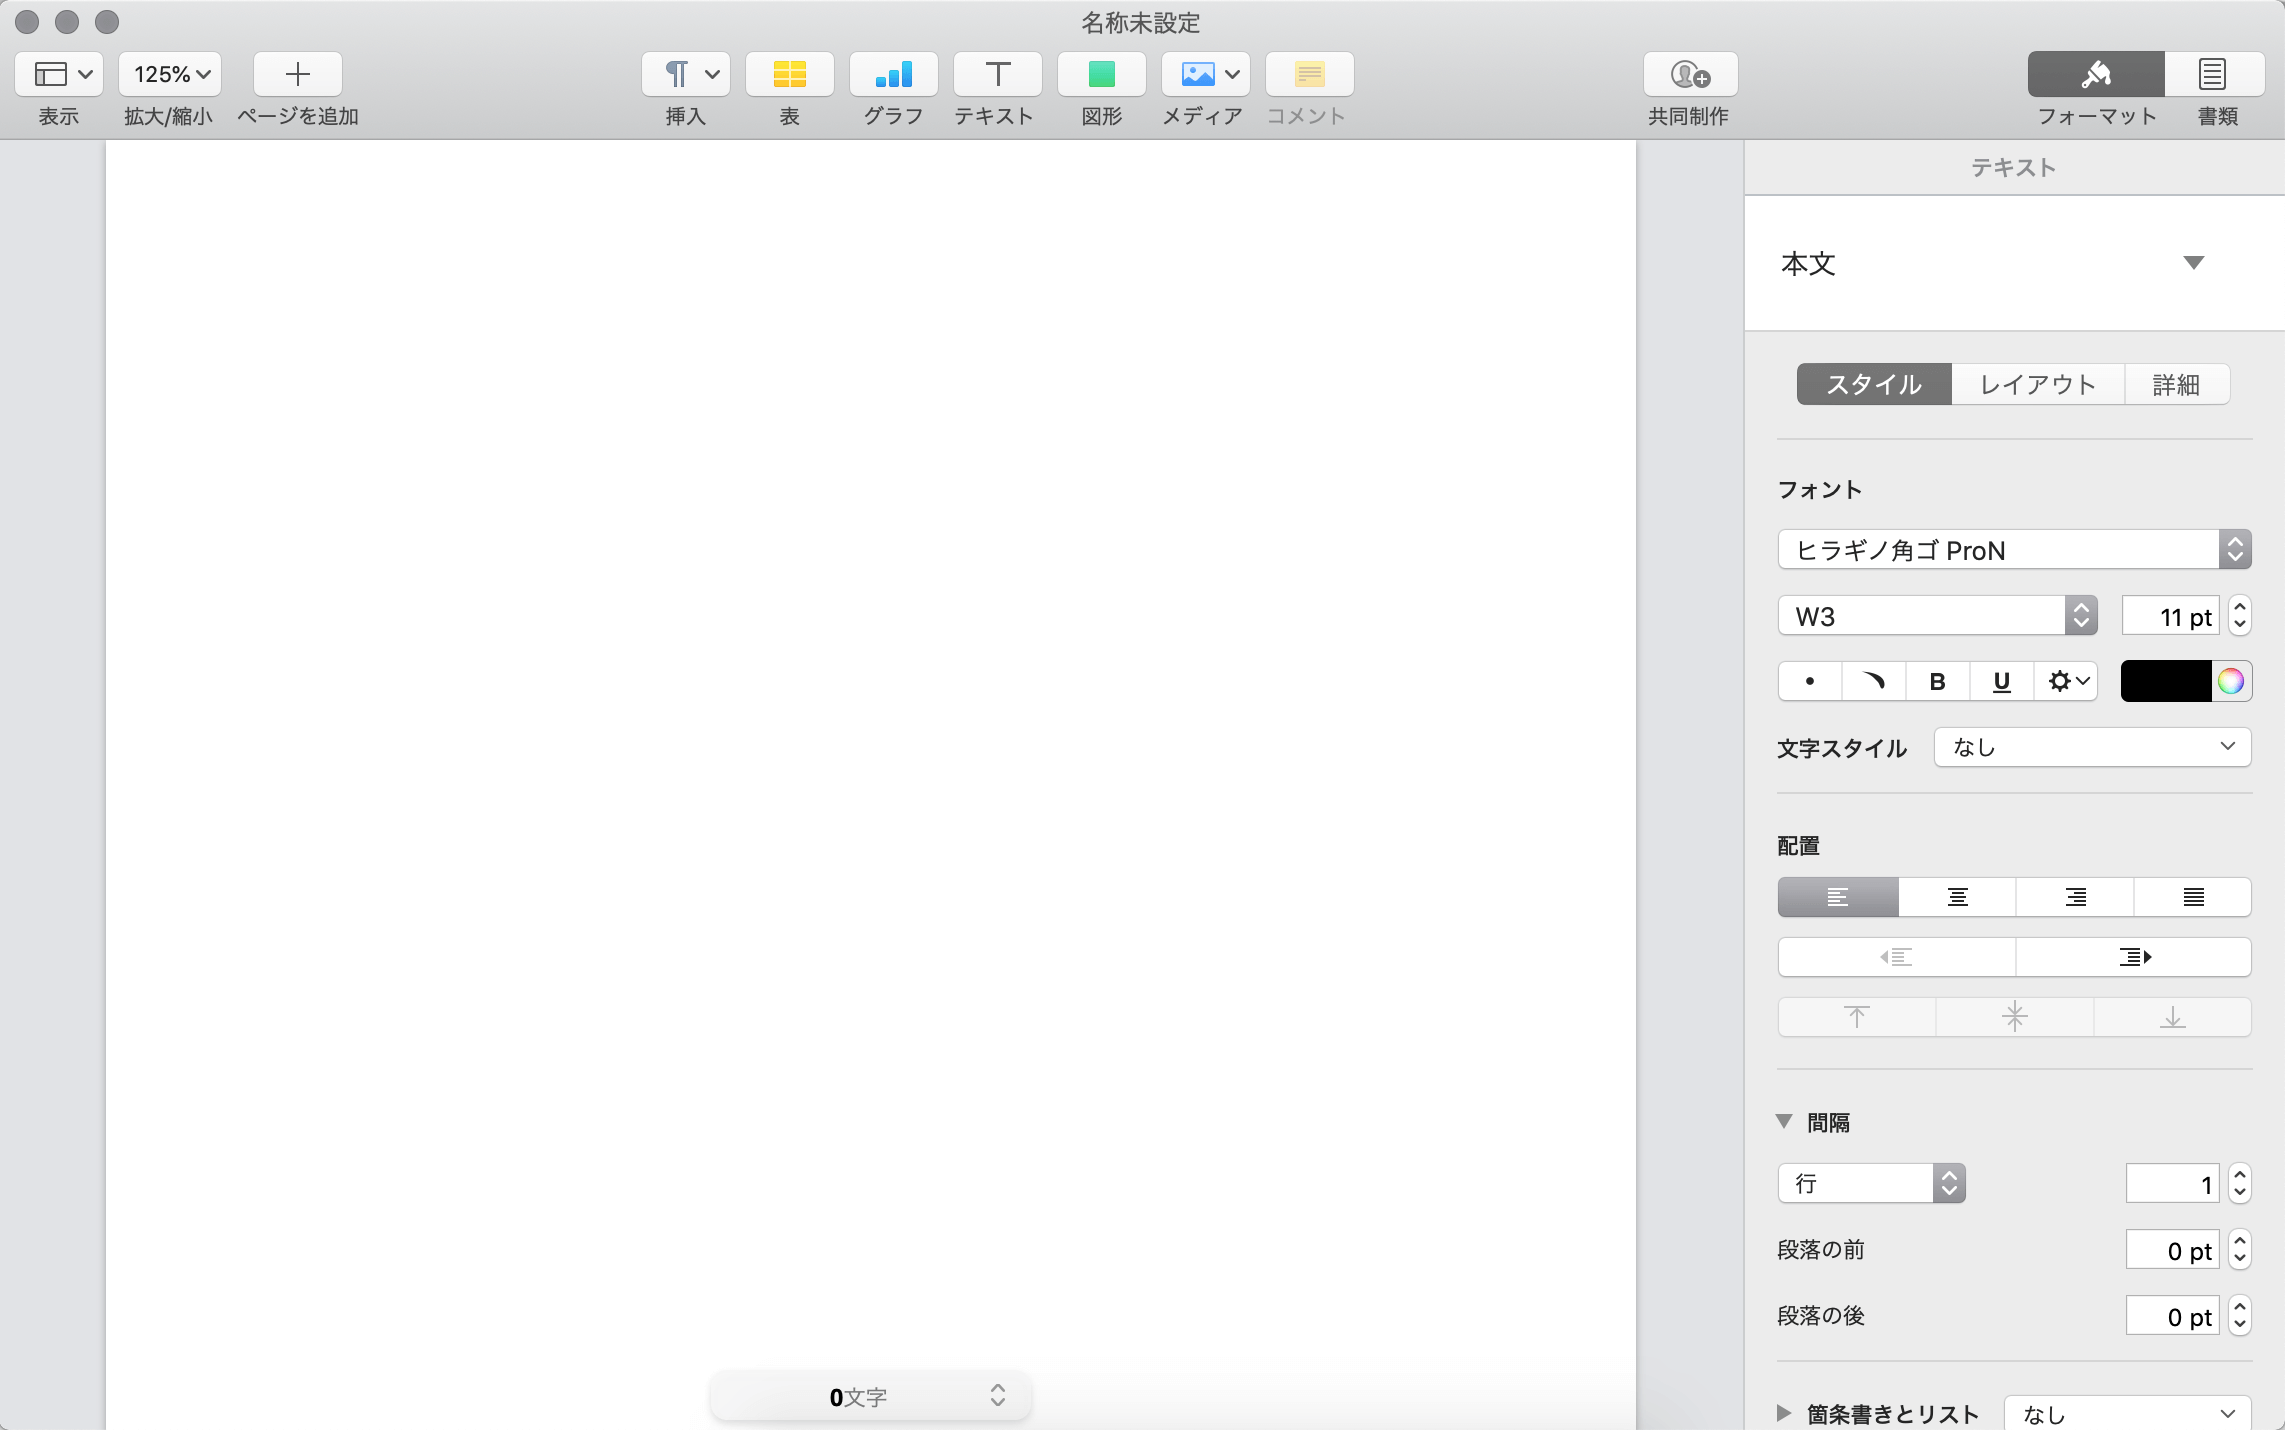Increase indent with the indent icon
The height and width of the screenshot is (1430, 2285).
tap(2134, 957)
